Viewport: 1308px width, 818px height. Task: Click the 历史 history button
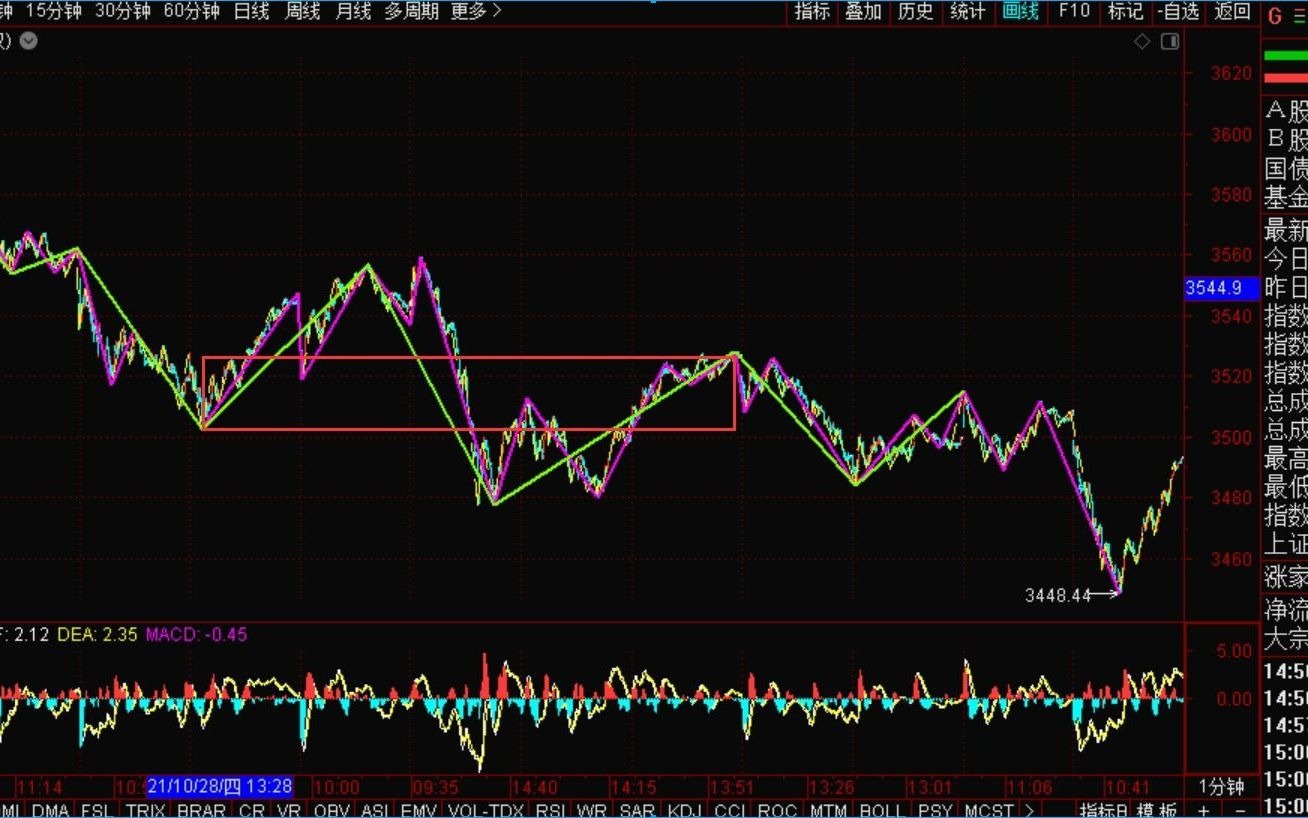916,11
